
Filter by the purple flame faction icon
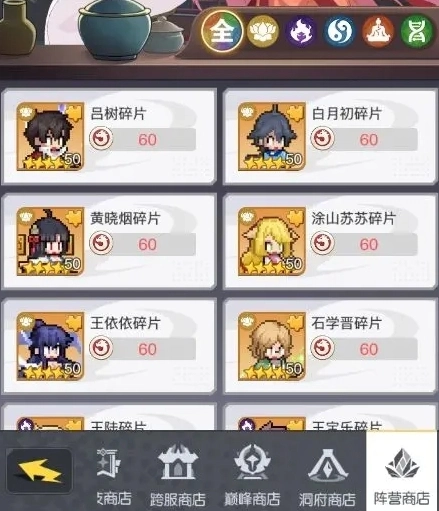click(301, 31)
